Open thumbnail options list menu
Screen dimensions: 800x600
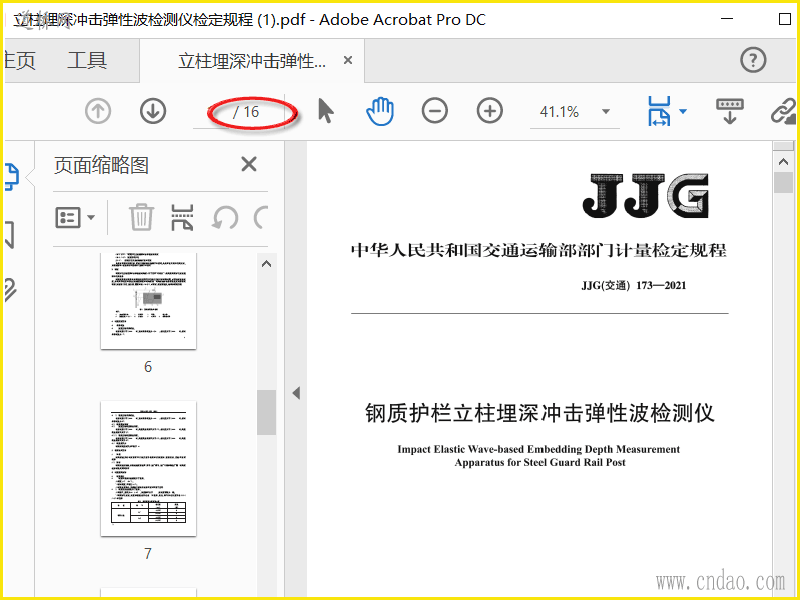[74, 218]
